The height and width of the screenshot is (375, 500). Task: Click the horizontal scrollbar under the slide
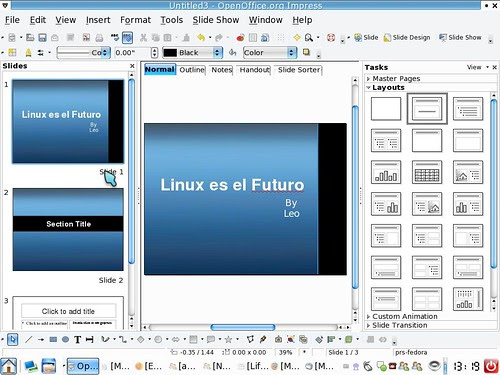pos(243,327)
